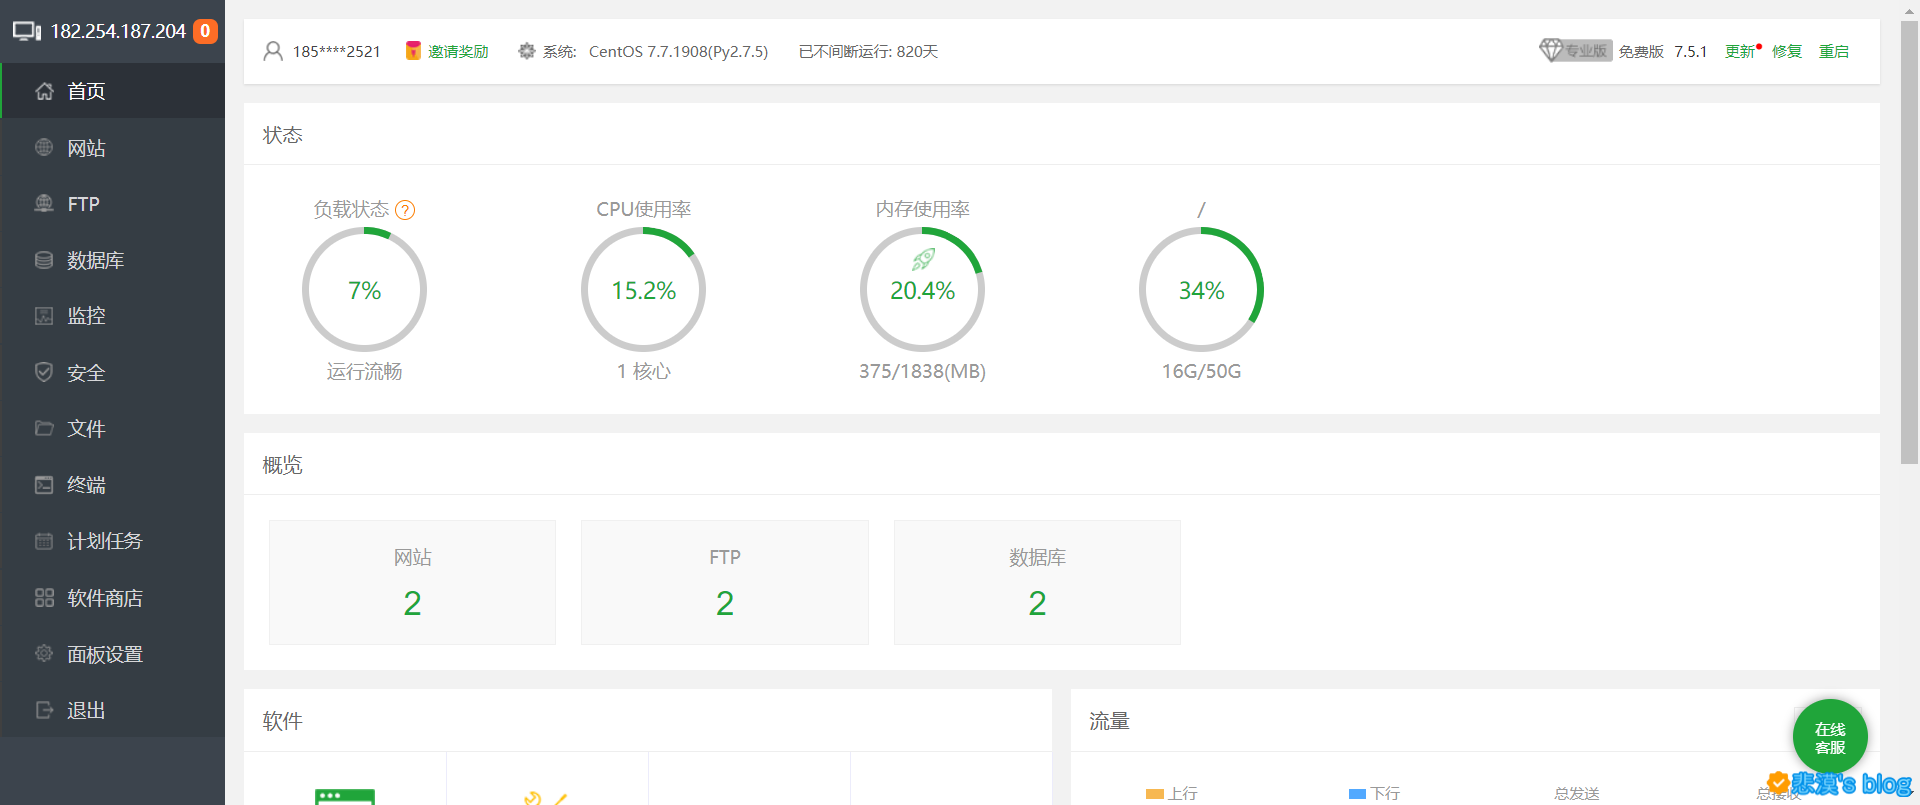Click the 重启 restart link

[x=1834, y=51]
